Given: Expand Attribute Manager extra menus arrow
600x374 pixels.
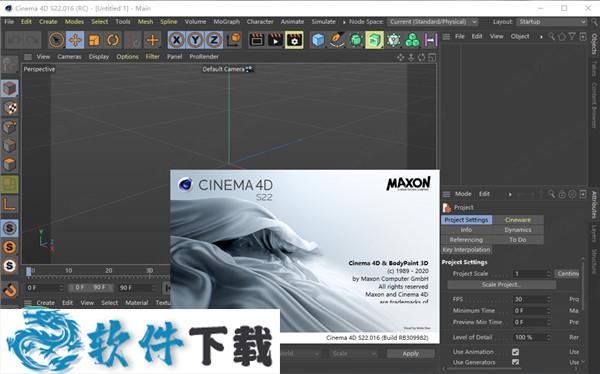Looking at the screenshot, I should click(510, 194).
